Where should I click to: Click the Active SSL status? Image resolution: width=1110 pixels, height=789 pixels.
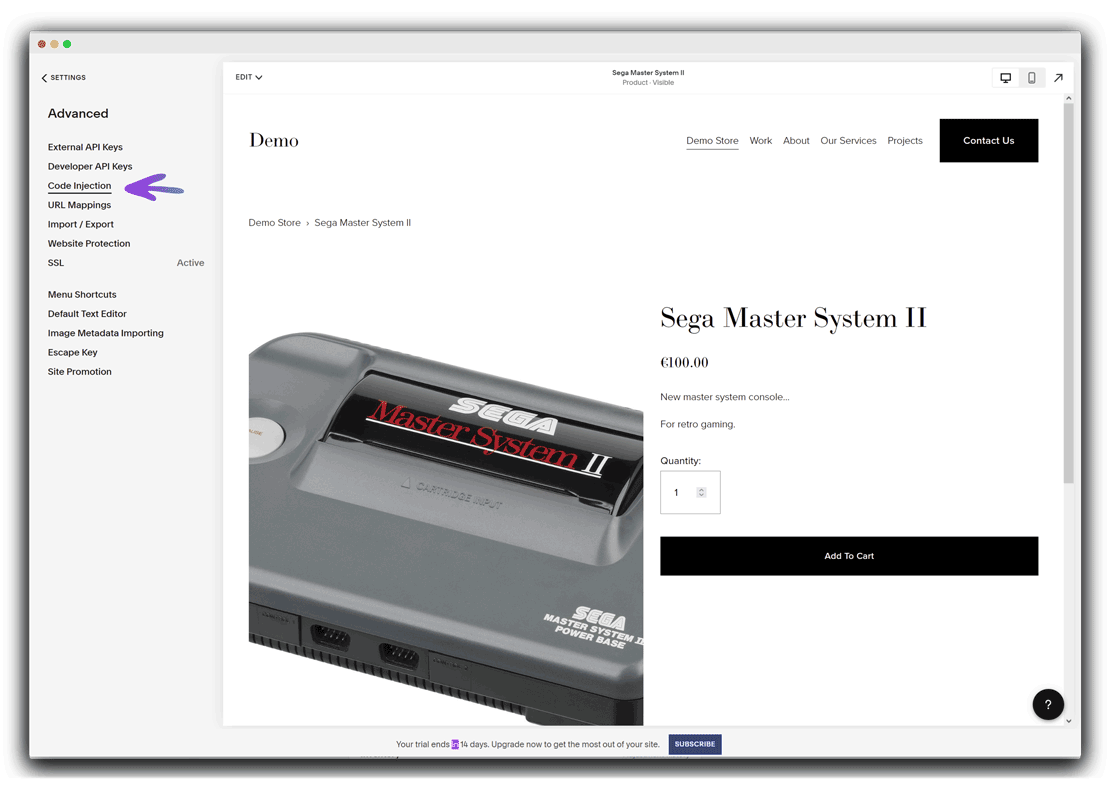tap(190, 263)
